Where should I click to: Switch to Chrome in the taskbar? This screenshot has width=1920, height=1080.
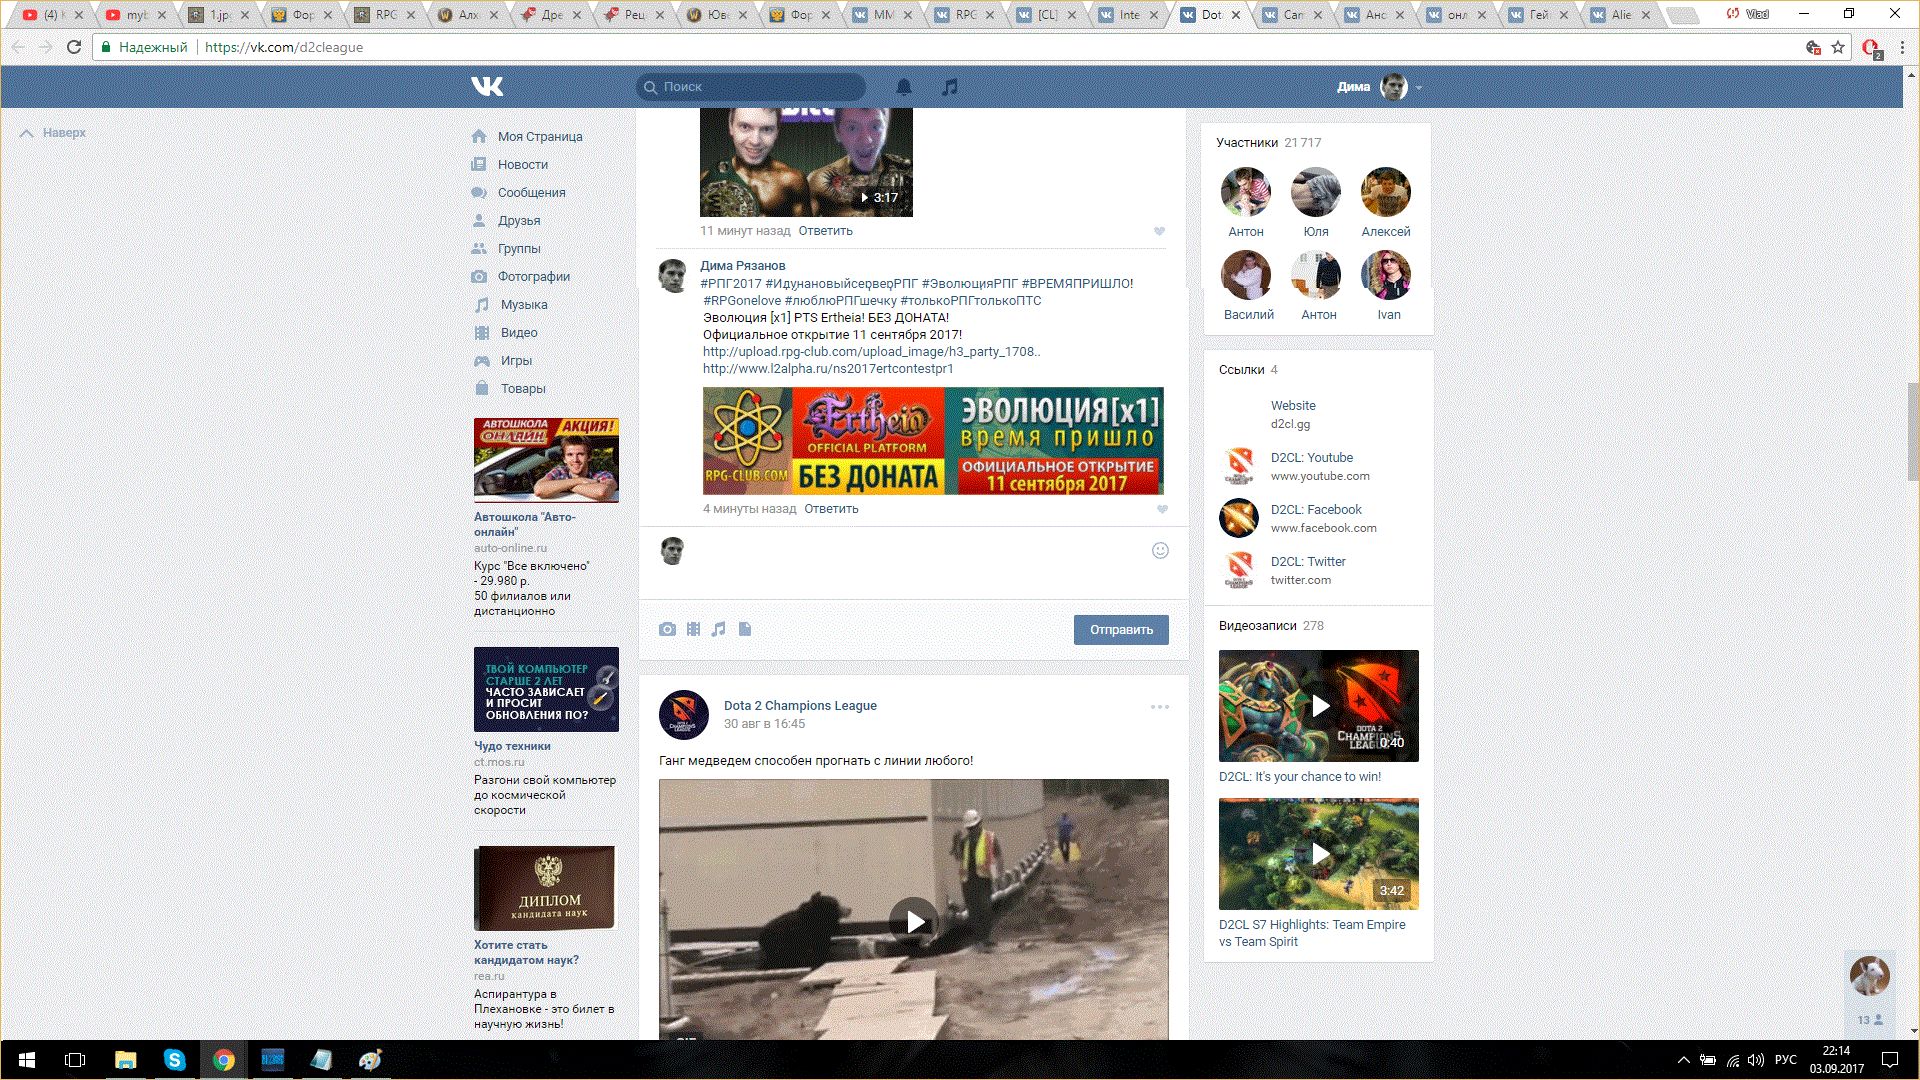224,1060
